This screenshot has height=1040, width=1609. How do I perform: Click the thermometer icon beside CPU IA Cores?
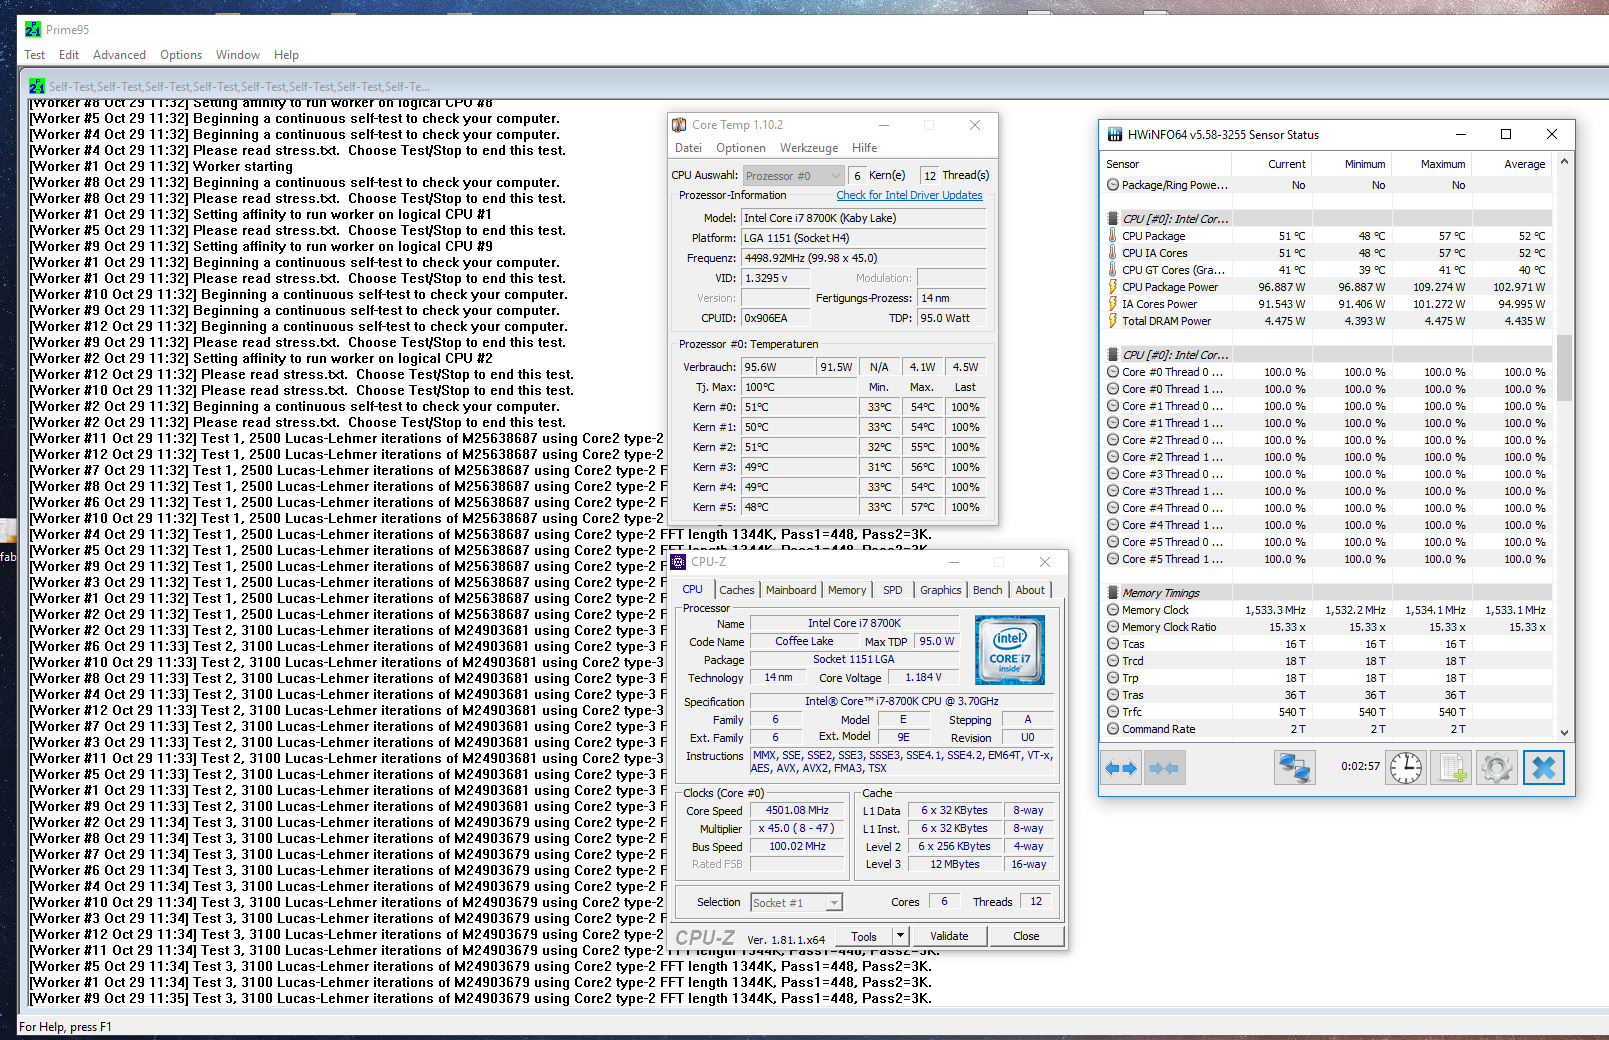tap(1112, 253)
